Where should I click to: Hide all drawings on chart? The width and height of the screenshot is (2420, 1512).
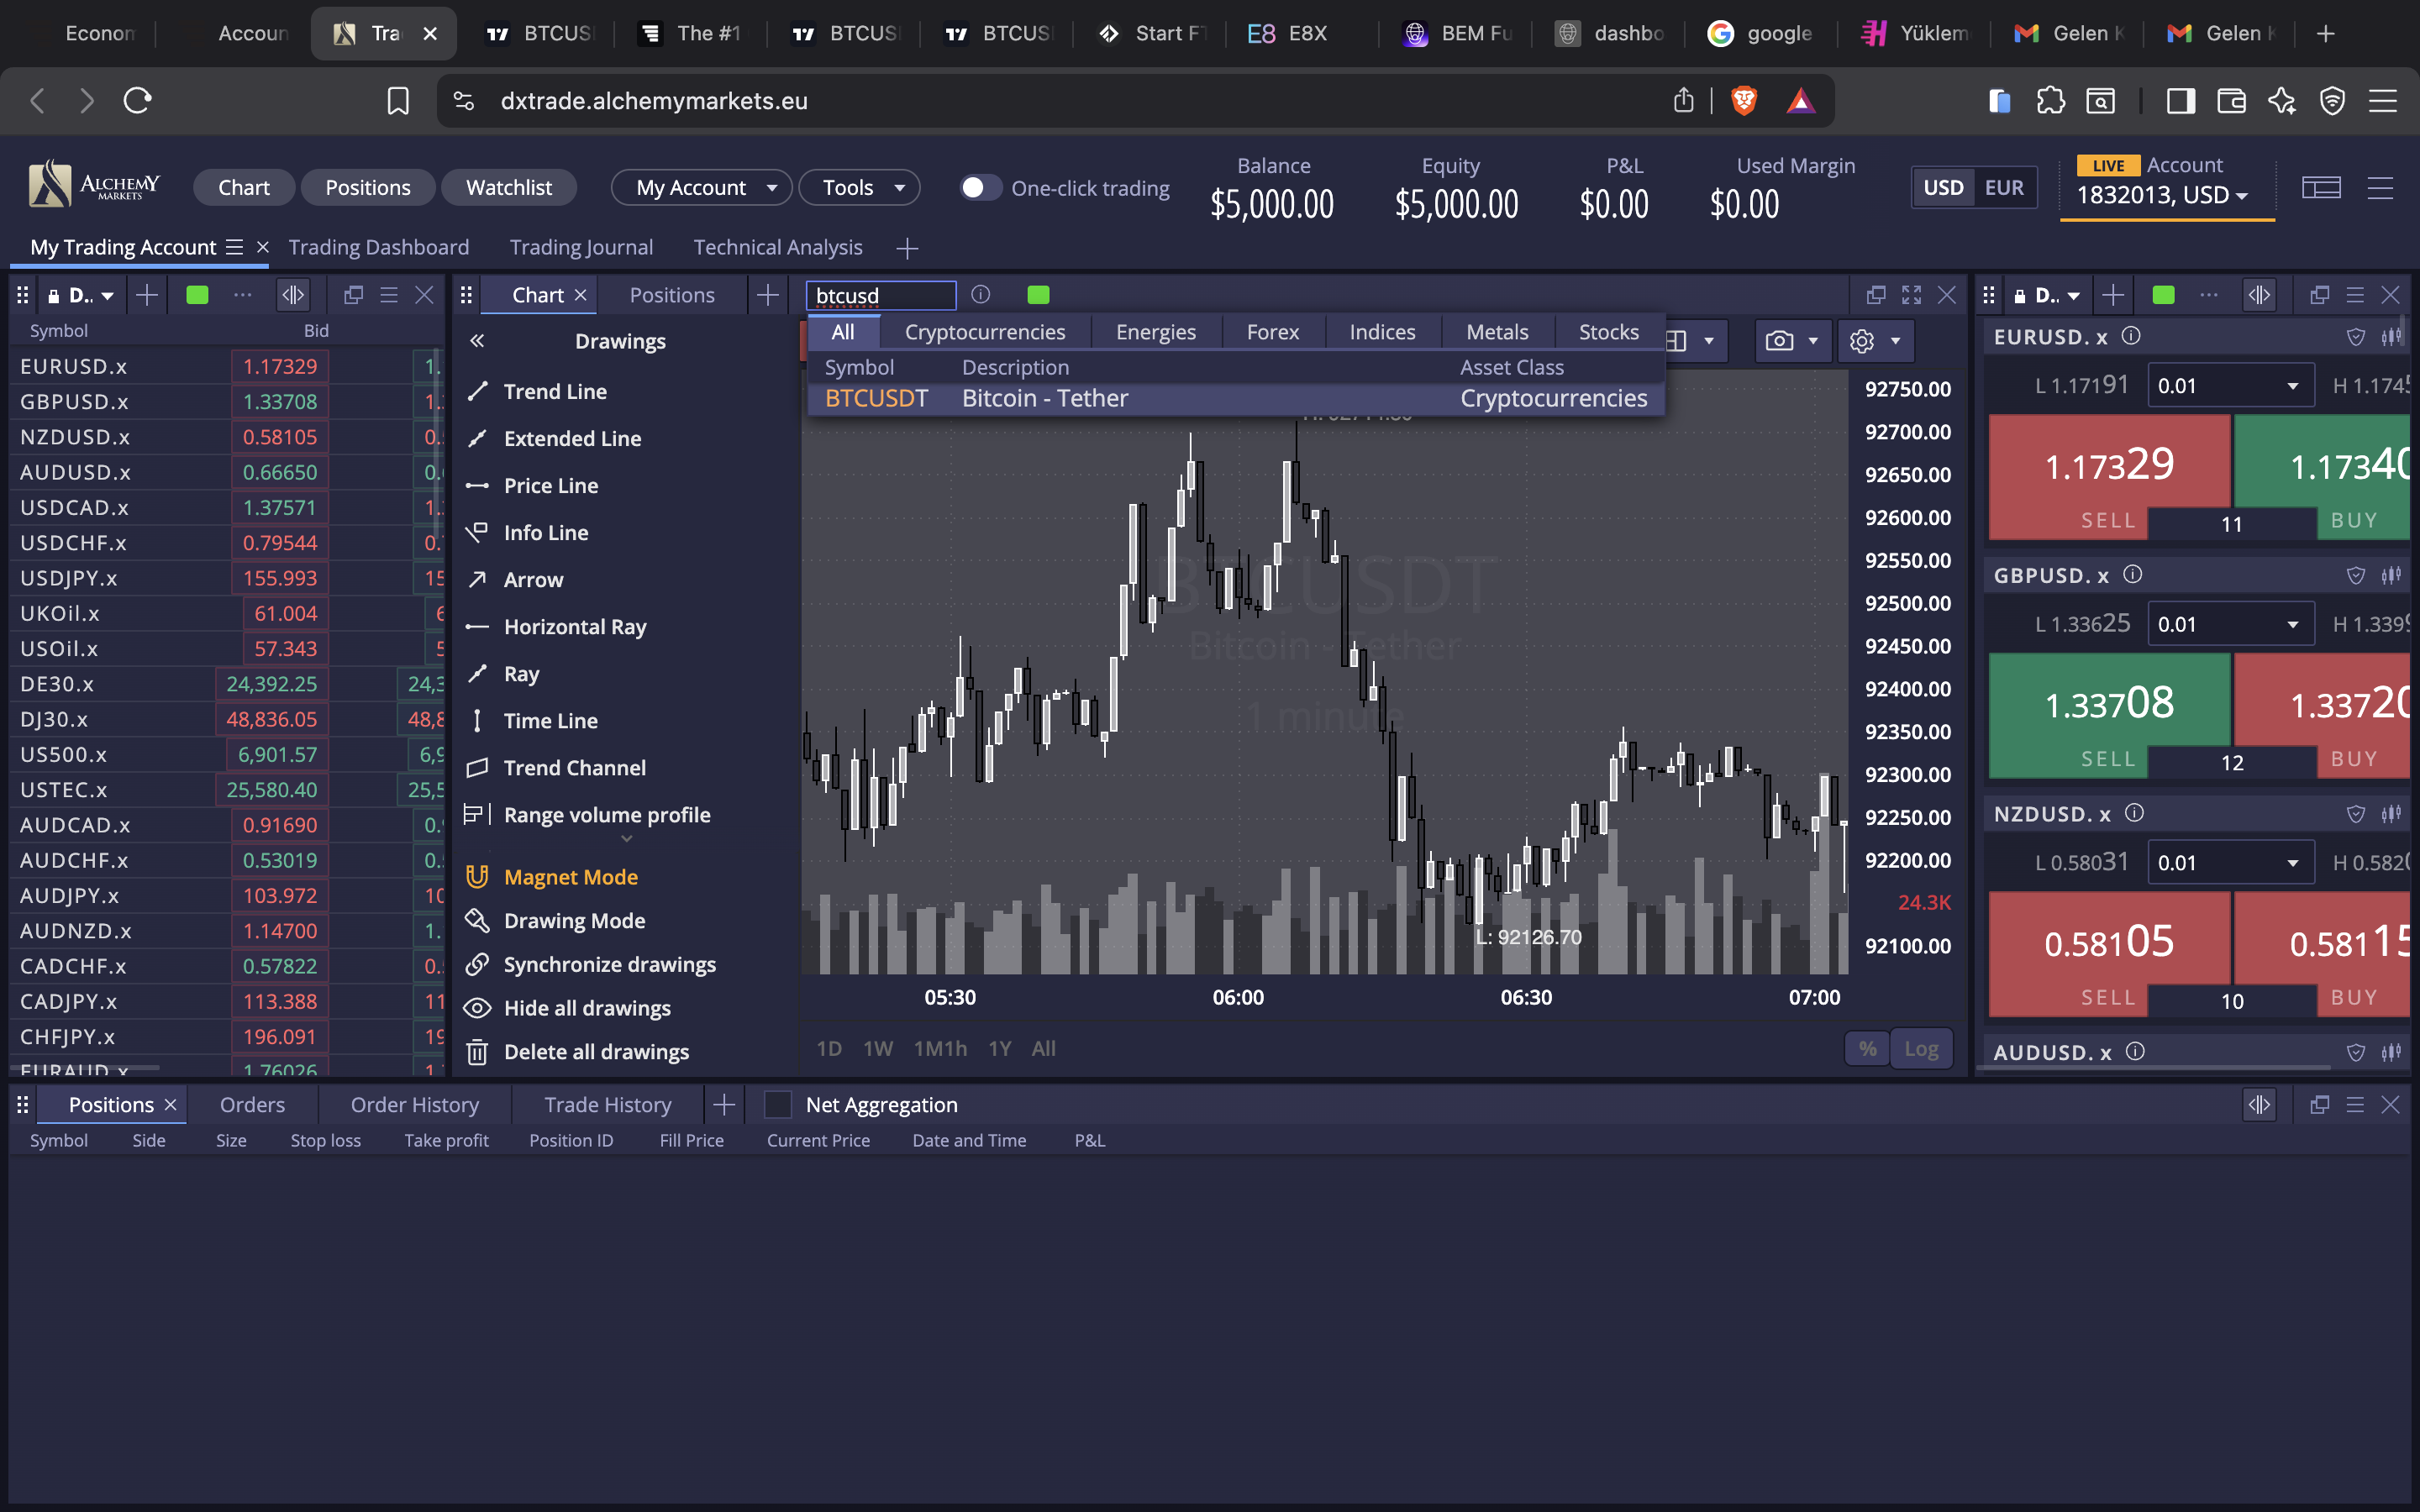point(568,1008)
